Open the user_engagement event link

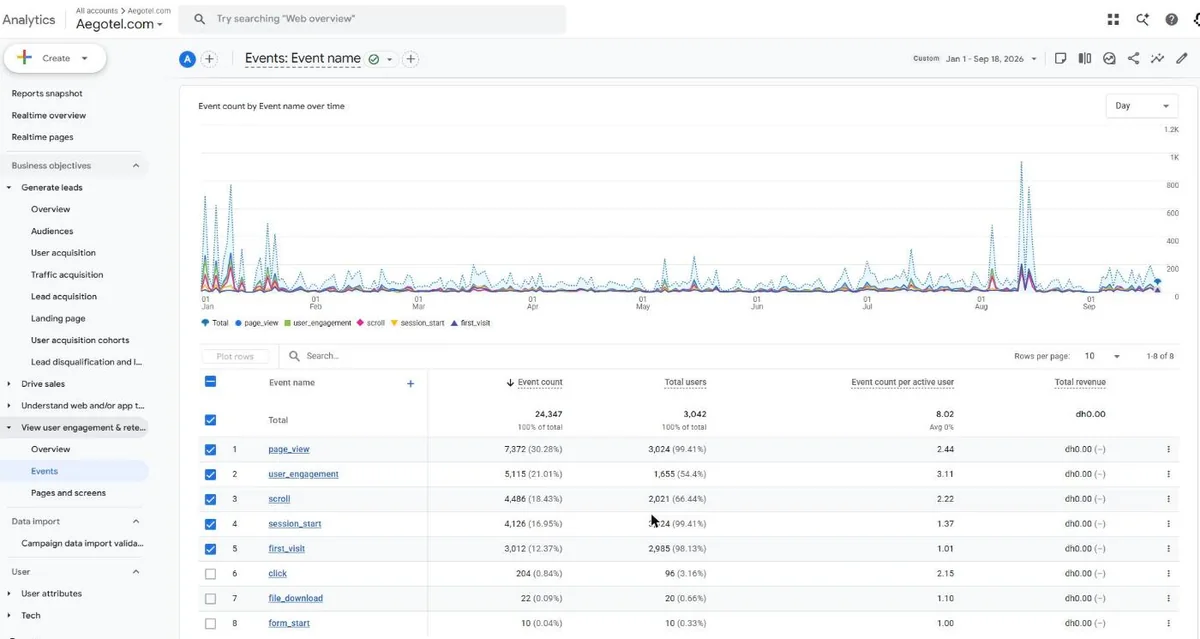303,474
